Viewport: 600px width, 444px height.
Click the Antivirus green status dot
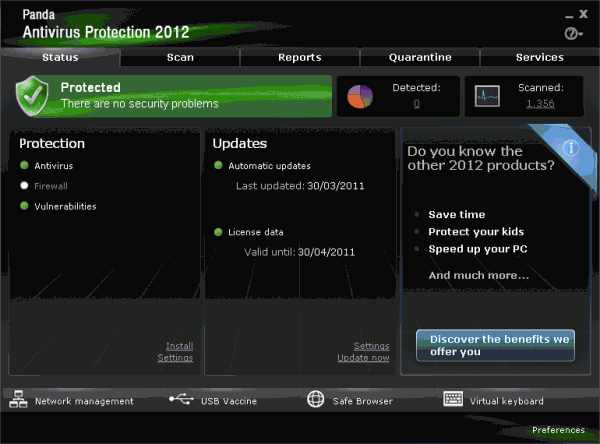(24, 165)
